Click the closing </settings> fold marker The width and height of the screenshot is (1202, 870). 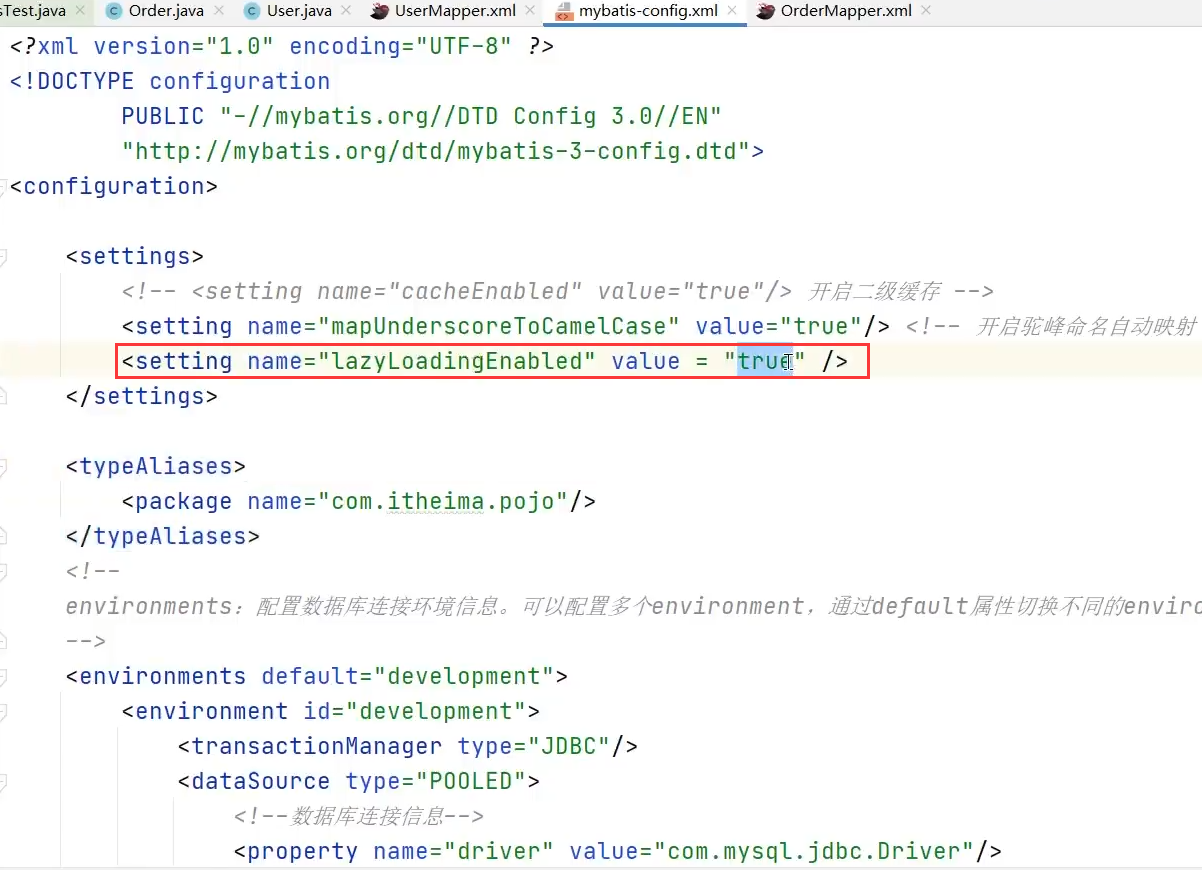(x=3, y=396)
